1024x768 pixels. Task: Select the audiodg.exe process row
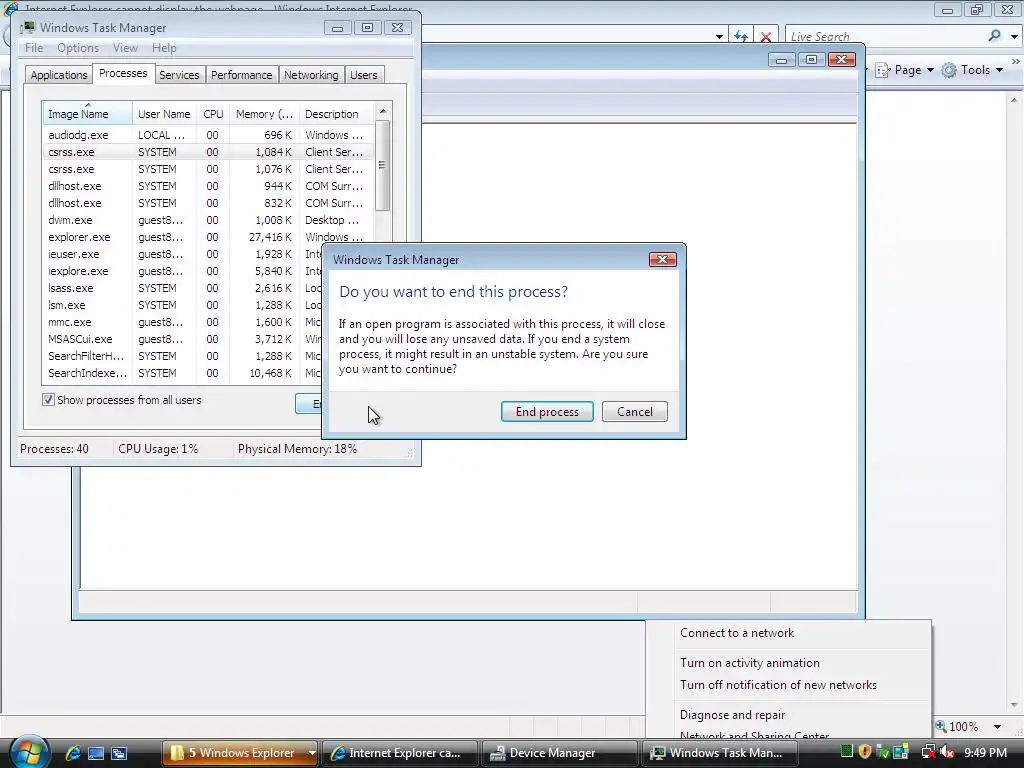click(x=208, y=135)
